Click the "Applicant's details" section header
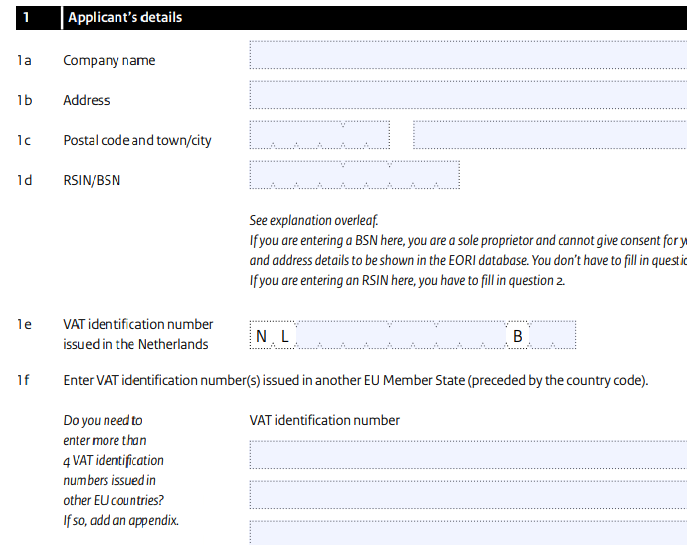The image size is (687, 545). point(125,18)
